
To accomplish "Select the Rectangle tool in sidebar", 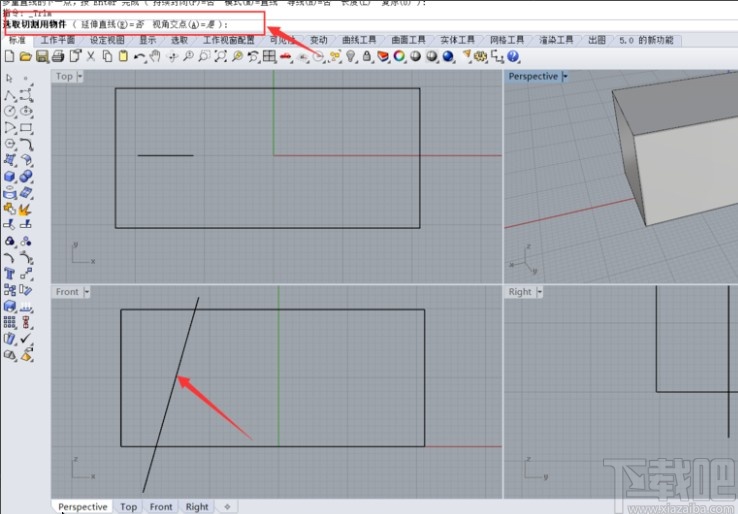I will click(x=26, y=128).
